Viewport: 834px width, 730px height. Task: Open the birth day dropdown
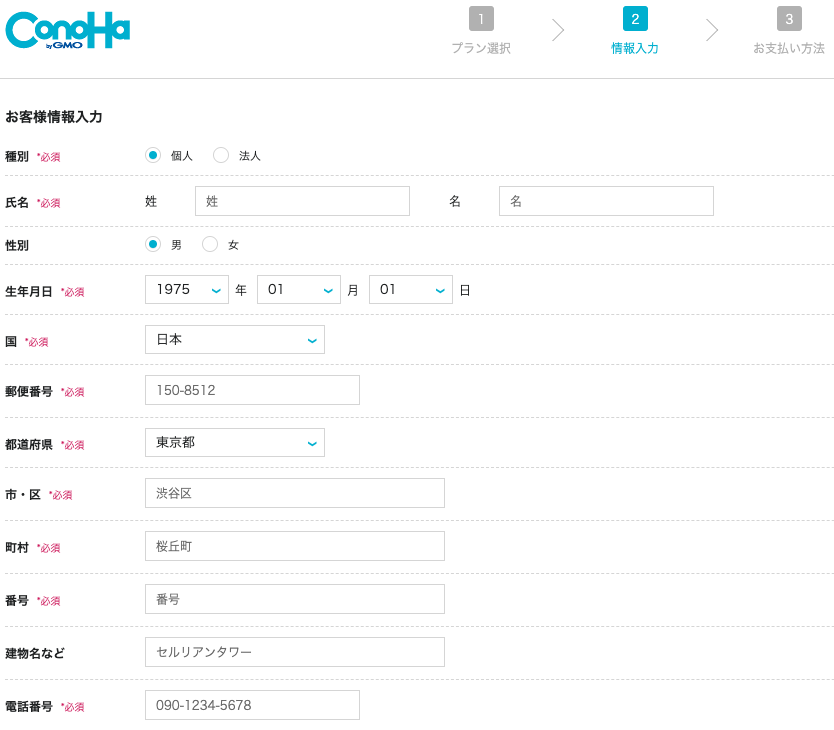(411, 290)
